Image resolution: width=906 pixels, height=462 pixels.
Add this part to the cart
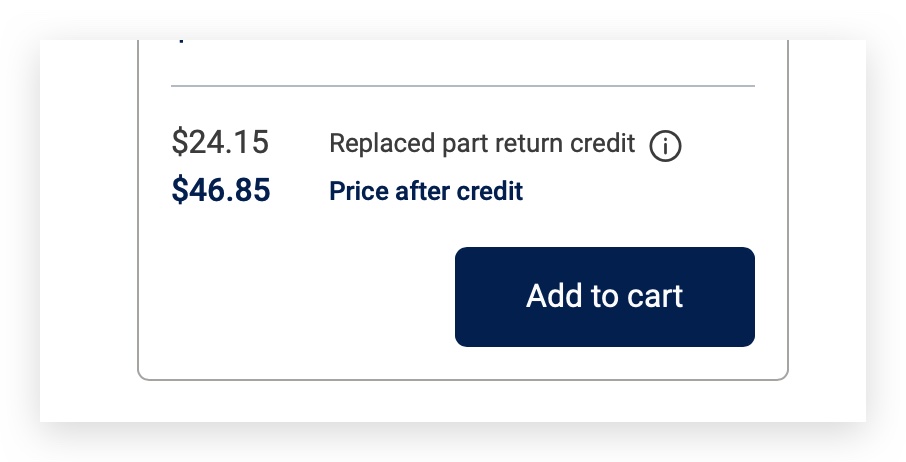(604, 297)
